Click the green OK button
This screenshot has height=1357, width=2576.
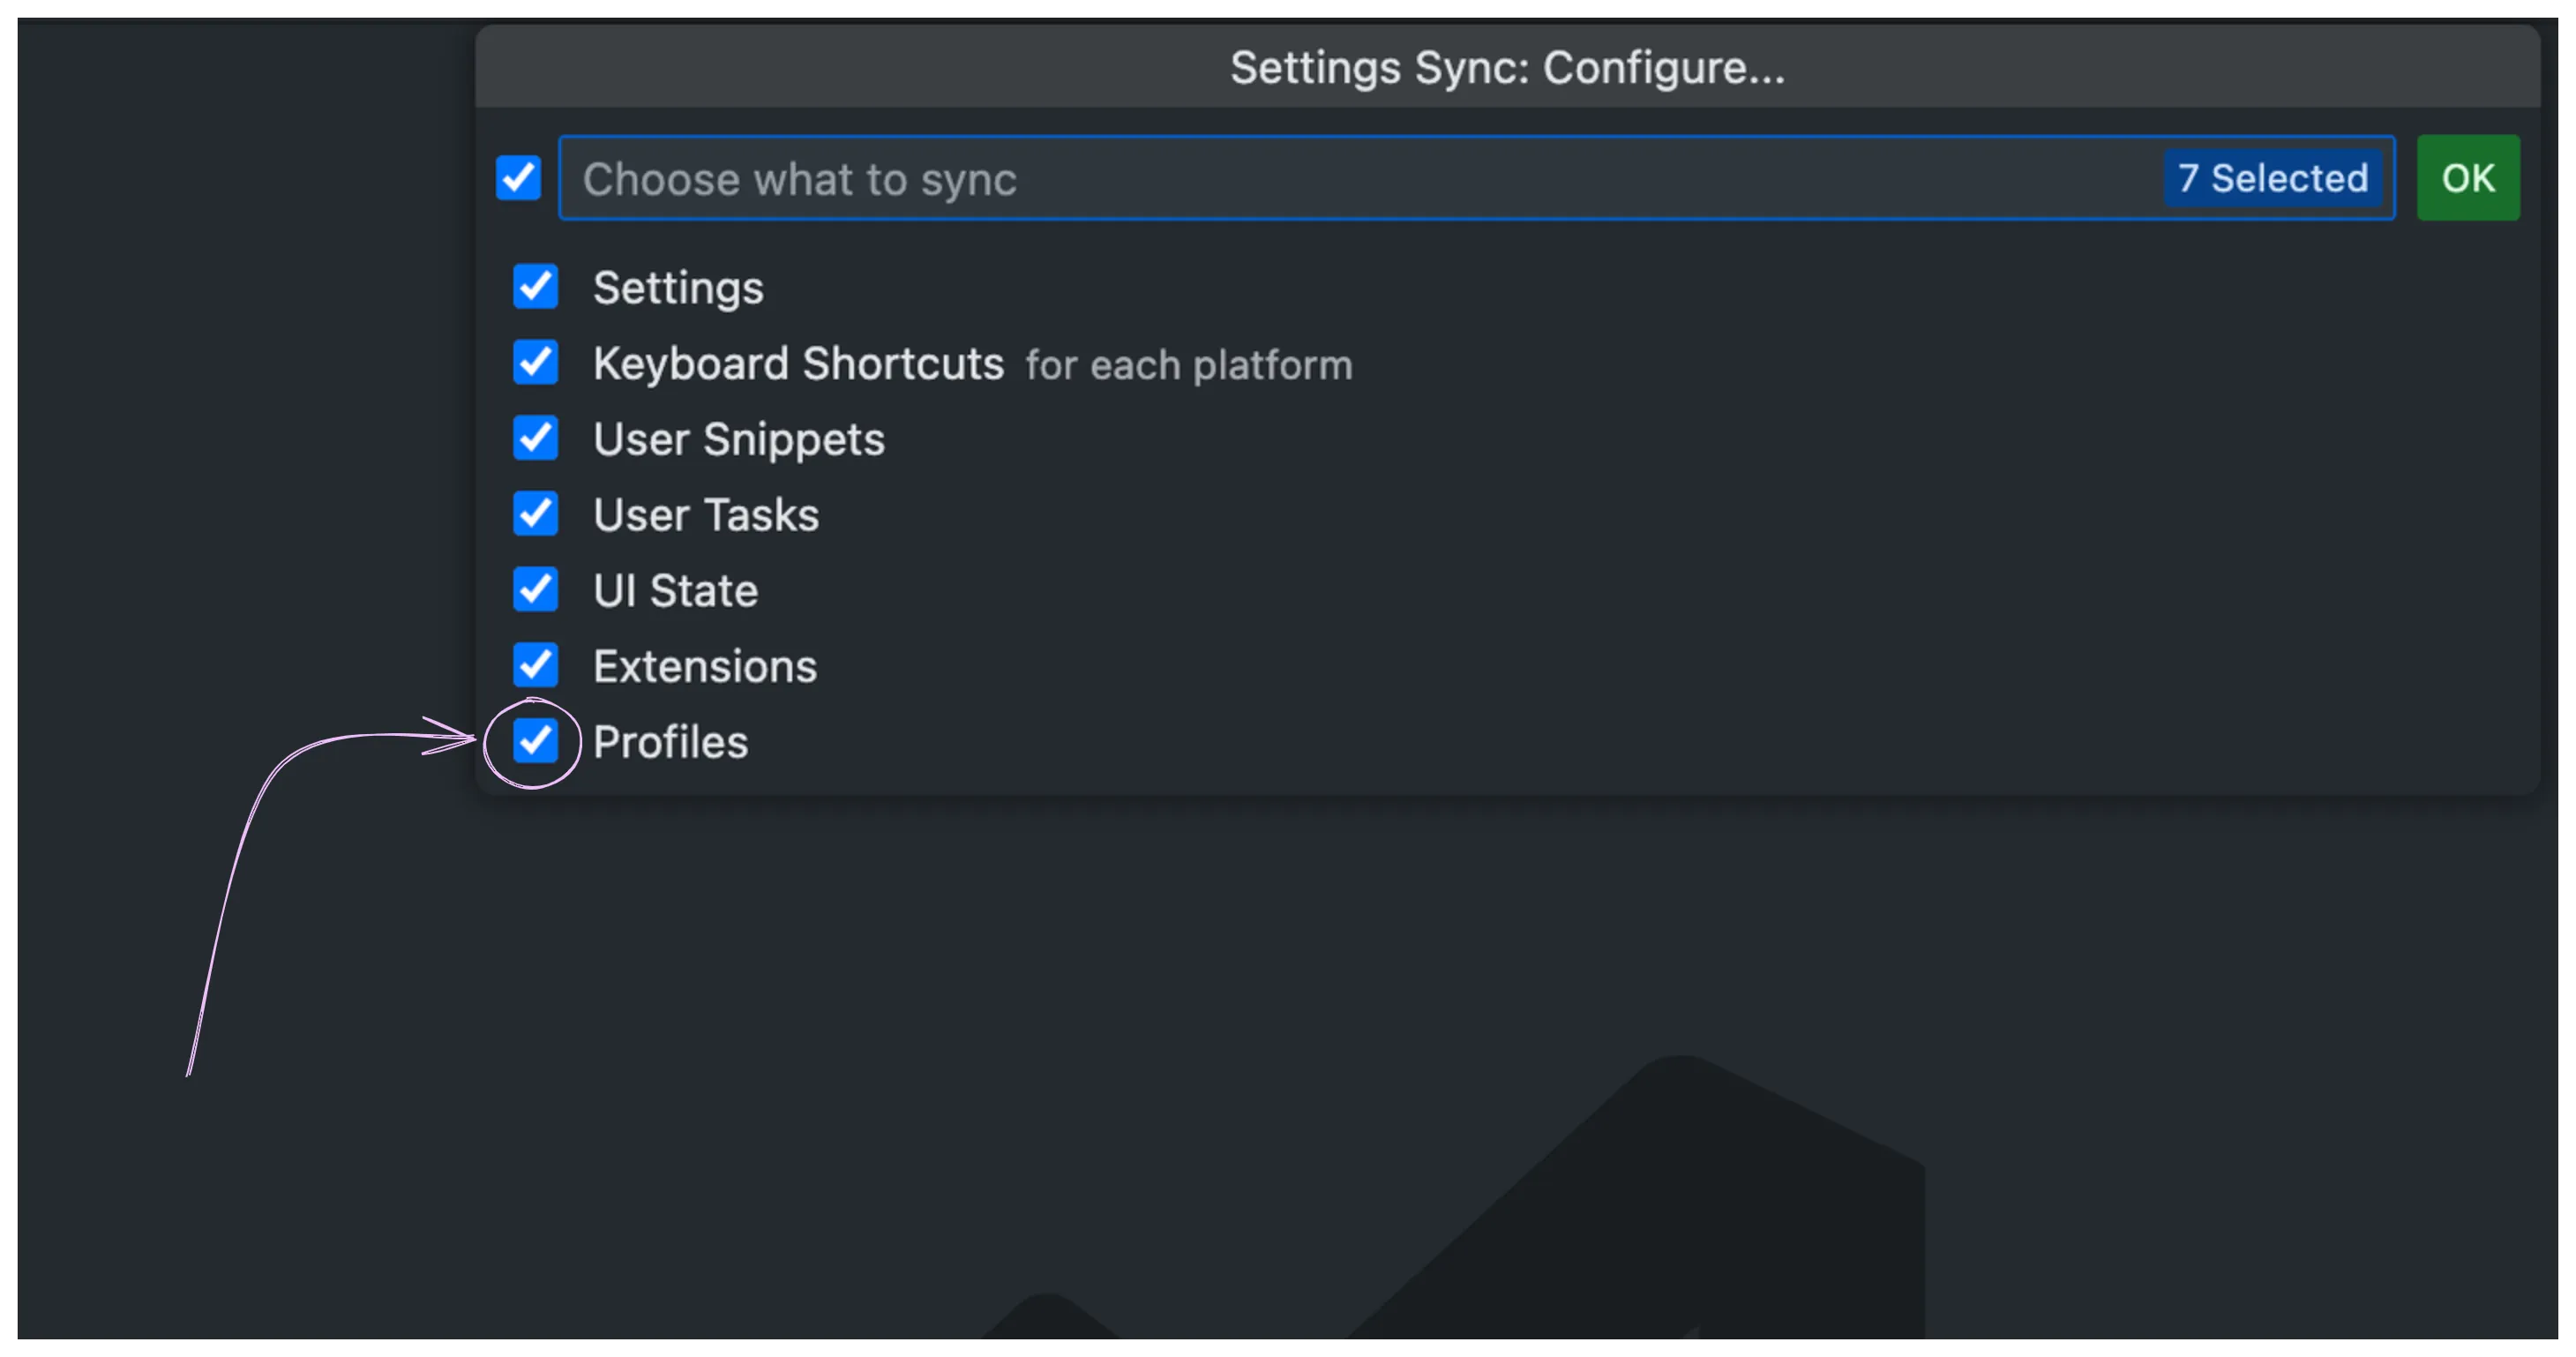pos(2467,178)
